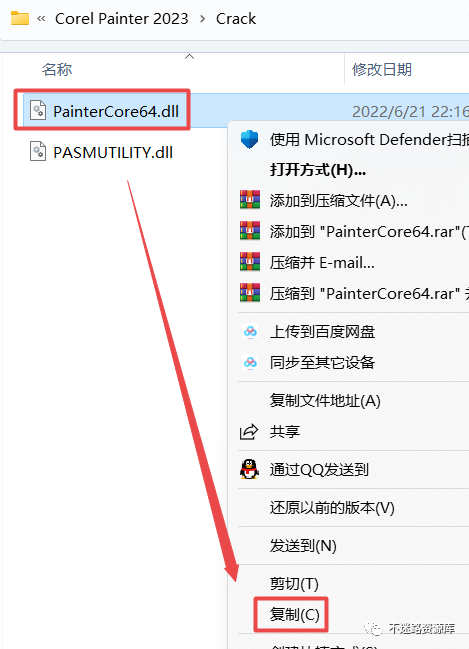Open the Send to (发送到) submenu
Screen dimensions: 469x649
coord(303,546)
